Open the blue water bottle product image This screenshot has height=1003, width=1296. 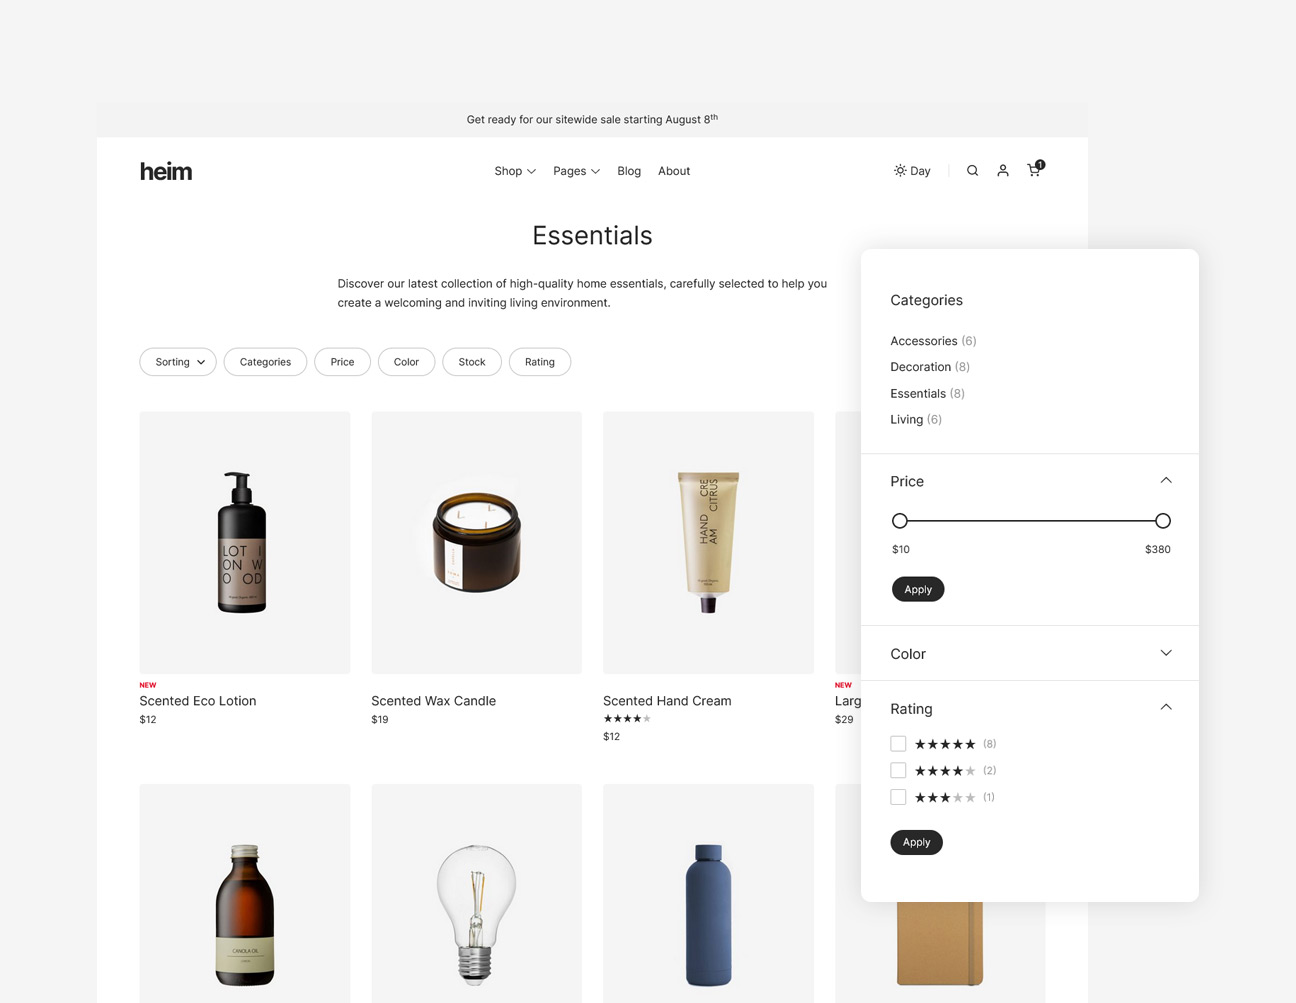708,893
